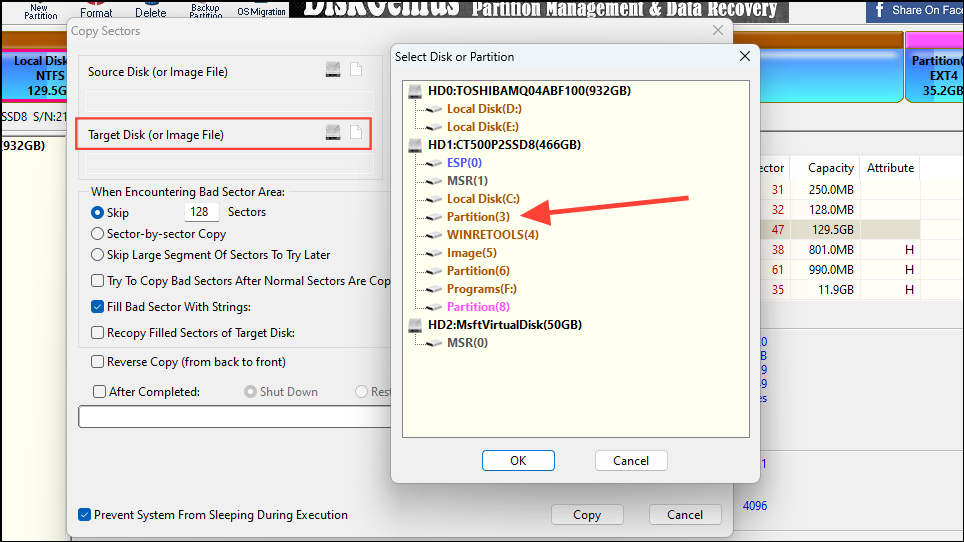Enable Try To Copy Bad Sectors checkbox
The height and width of the screenshot is (542, 964).
coord(97,280)
